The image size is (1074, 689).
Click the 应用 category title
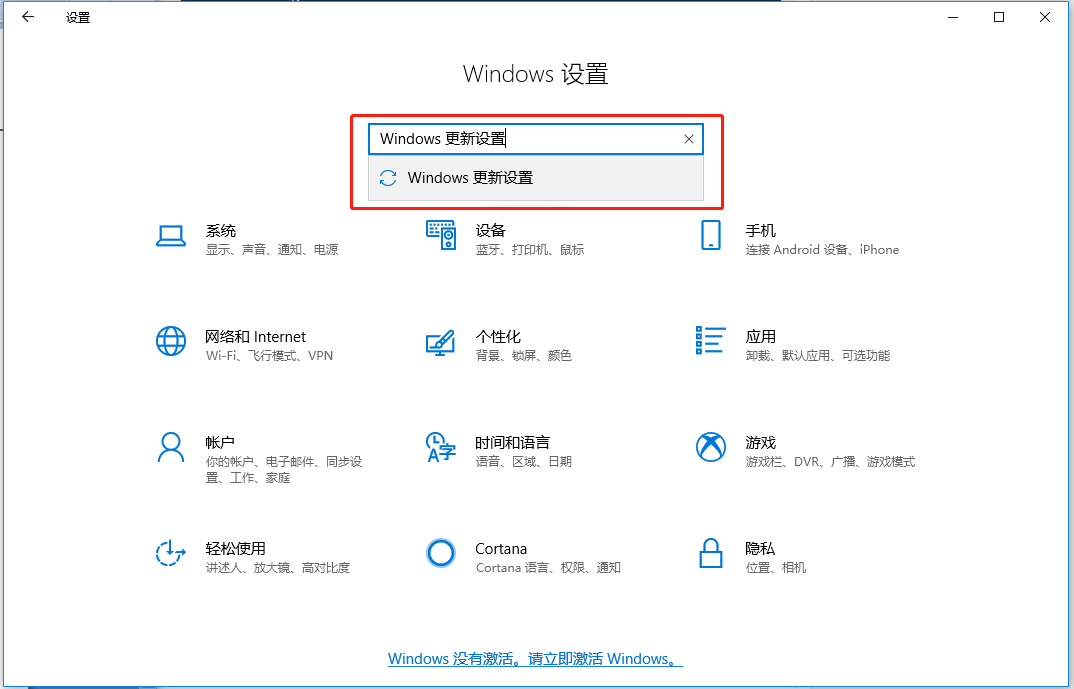coord(760,337)
